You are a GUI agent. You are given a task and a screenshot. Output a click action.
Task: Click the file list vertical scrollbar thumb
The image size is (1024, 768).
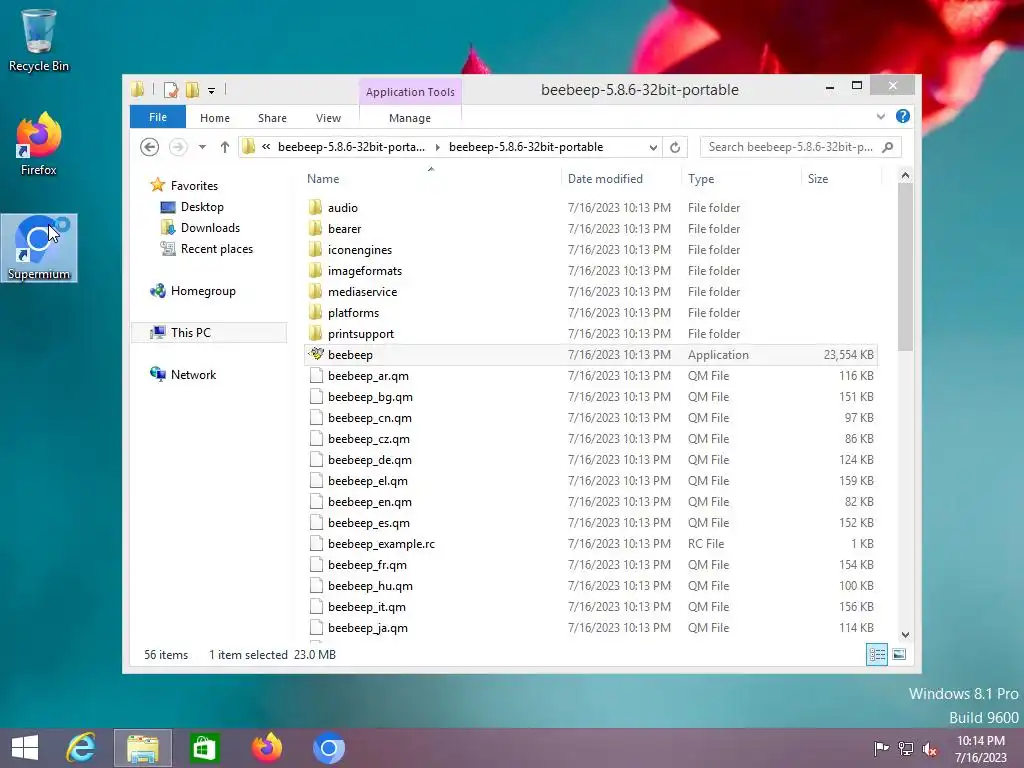[x=904, y=266]
